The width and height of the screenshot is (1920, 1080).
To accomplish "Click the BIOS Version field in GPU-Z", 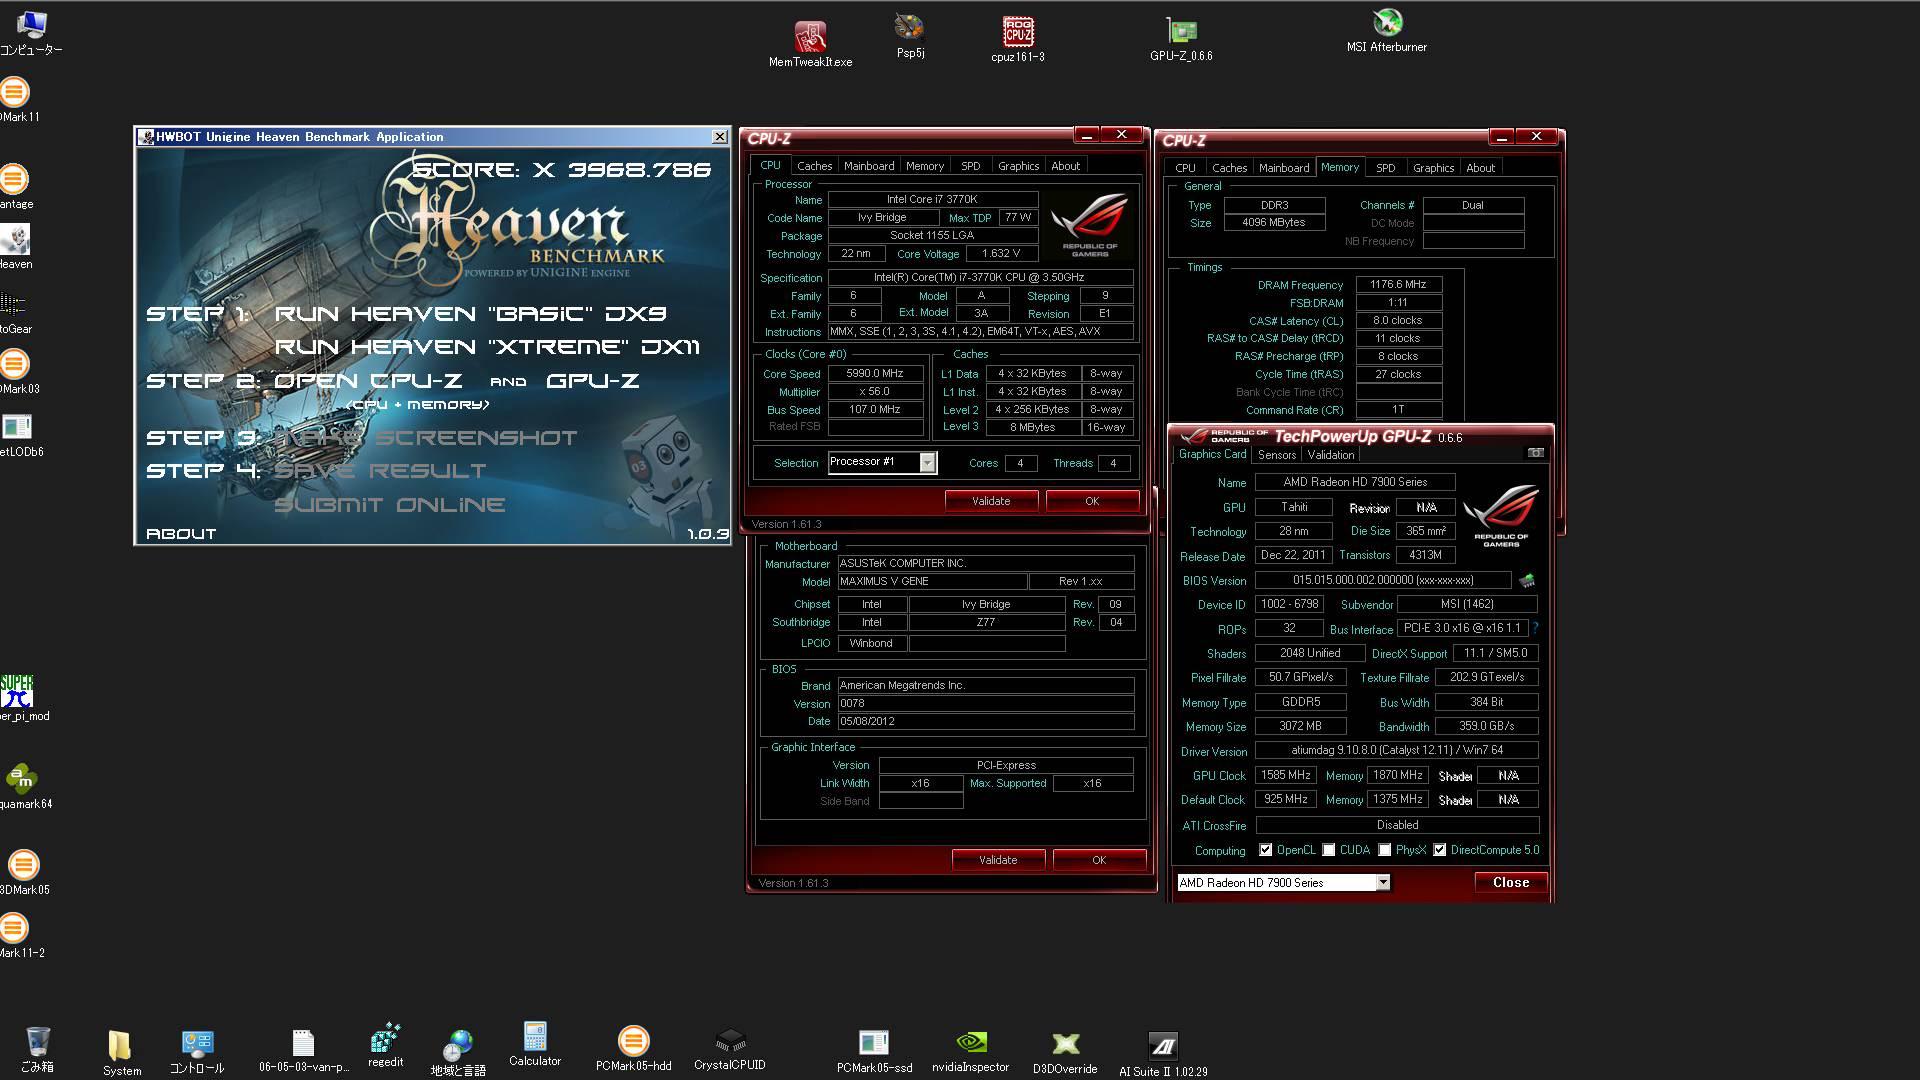I will [1383, 580].
